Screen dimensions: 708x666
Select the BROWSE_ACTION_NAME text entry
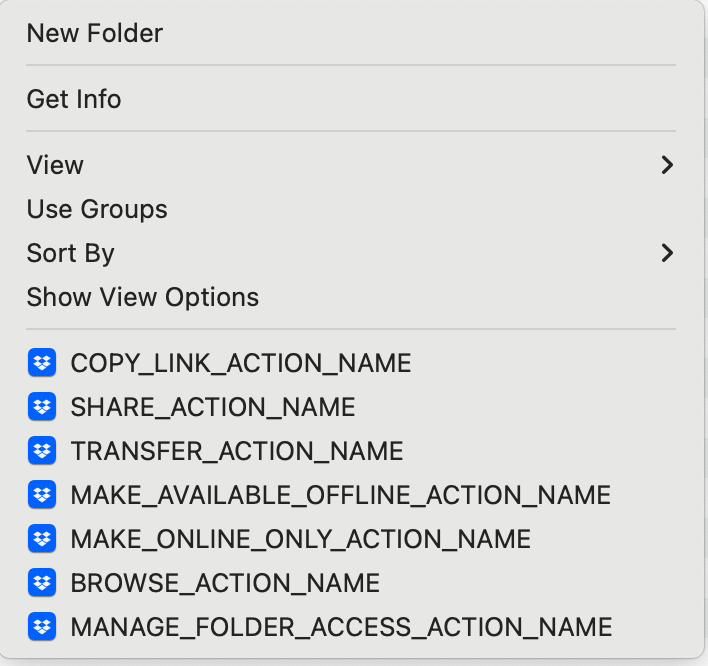pos(225,583)
